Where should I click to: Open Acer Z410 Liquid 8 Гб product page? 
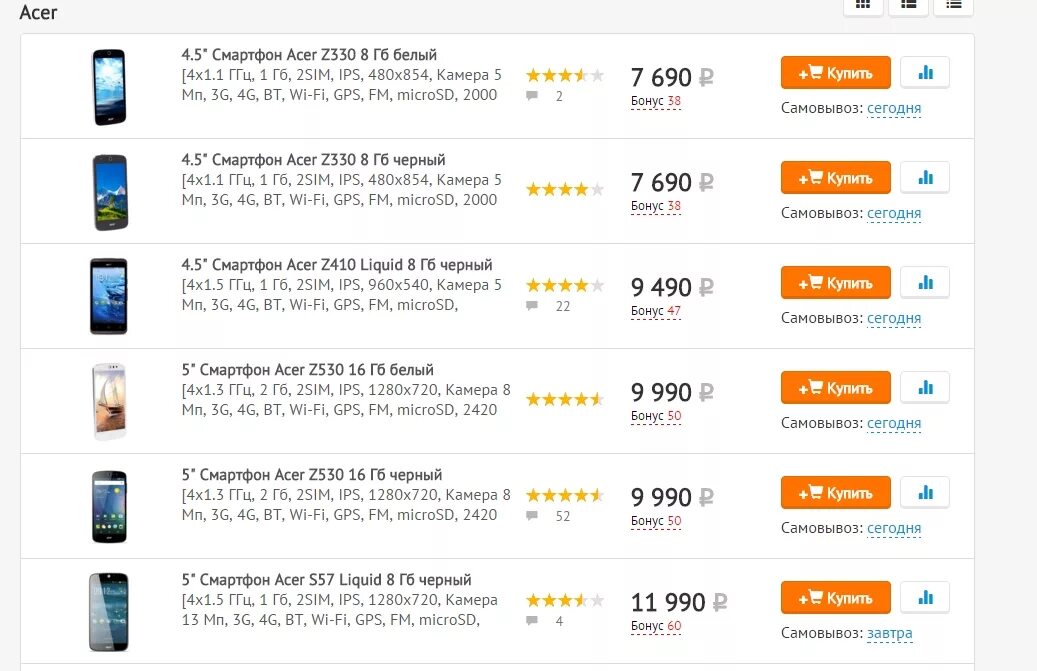tap(337, 265)
